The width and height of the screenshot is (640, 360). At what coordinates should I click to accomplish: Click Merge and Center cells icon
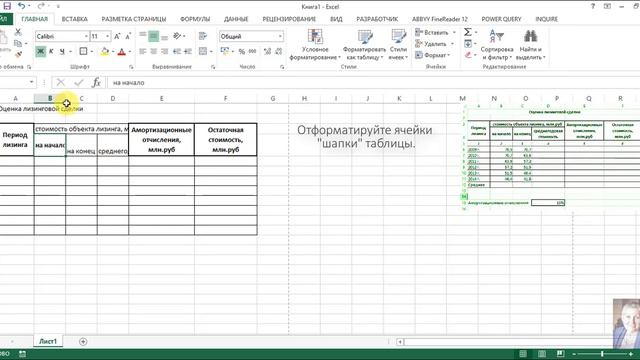[x=203, y=51]
